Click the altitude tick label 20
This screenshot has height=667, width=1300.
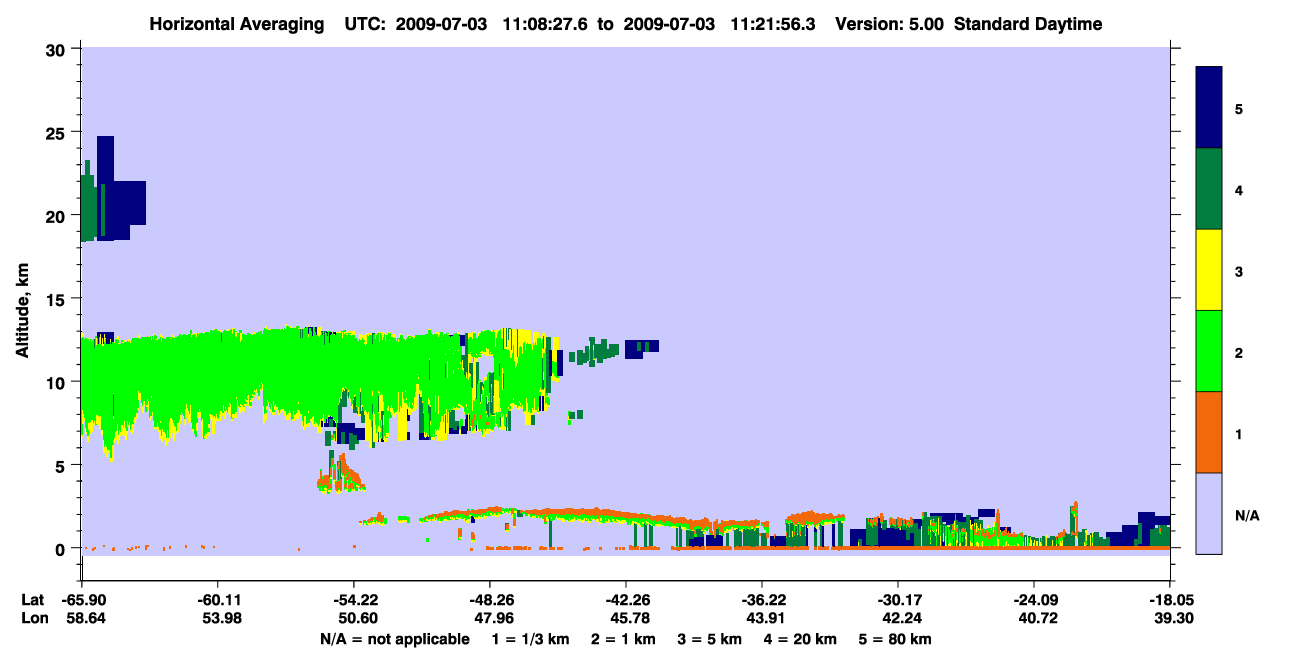tap(58, 215)
